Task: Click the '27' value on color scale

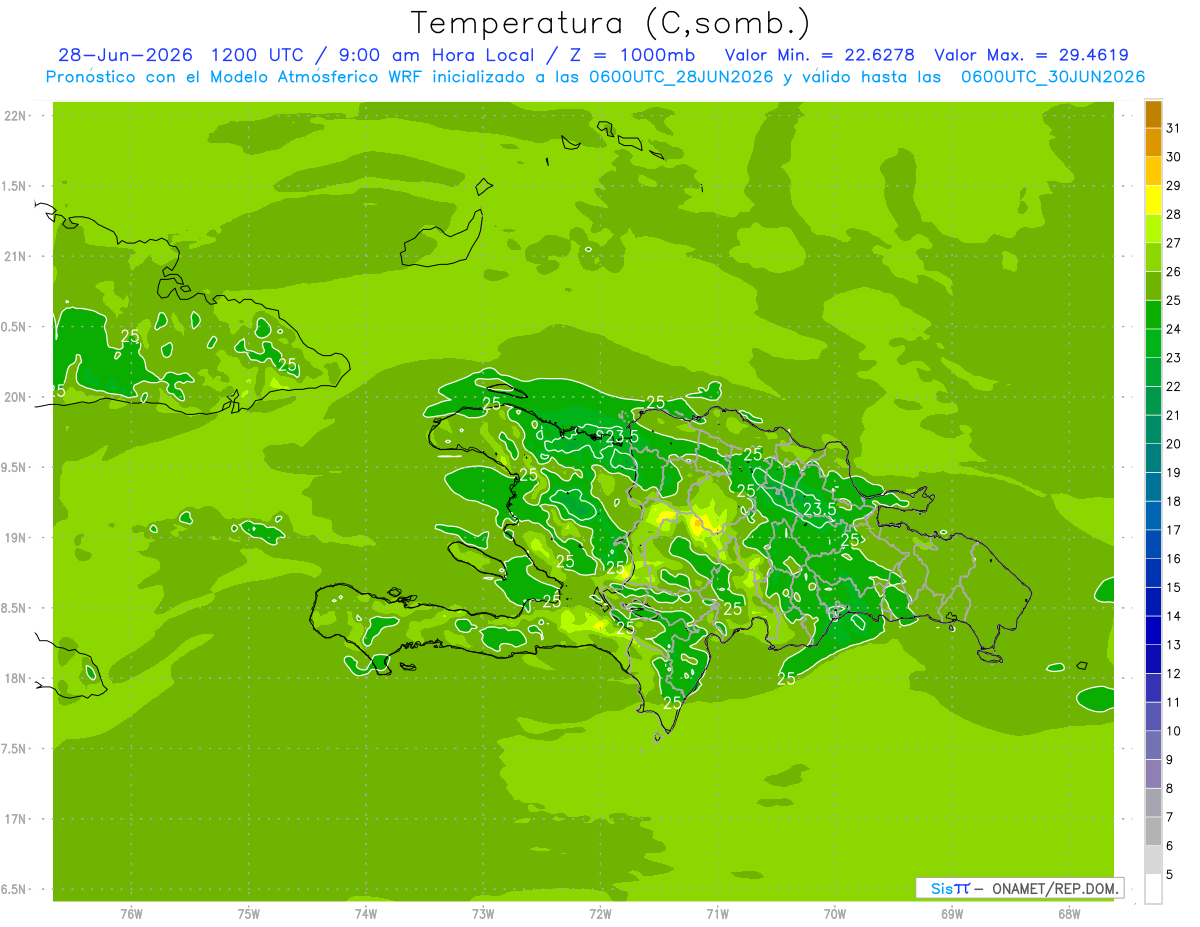Action: (1173, 243)
